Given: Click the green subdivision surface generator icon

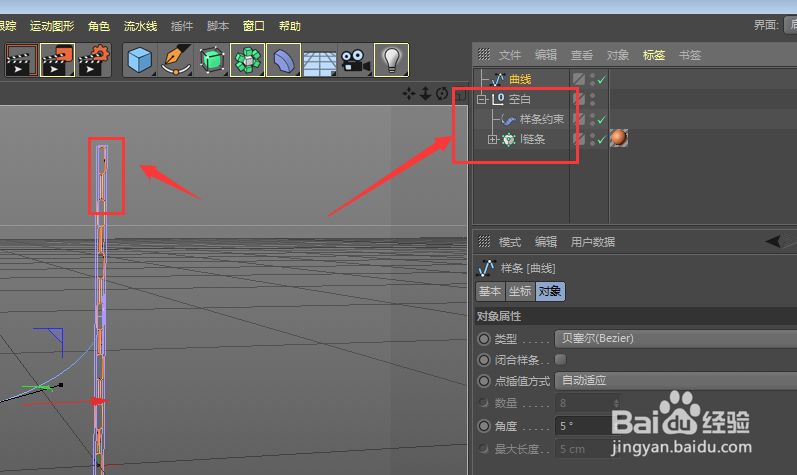Looking at the screenshot, I should click(x=211, y=60).
